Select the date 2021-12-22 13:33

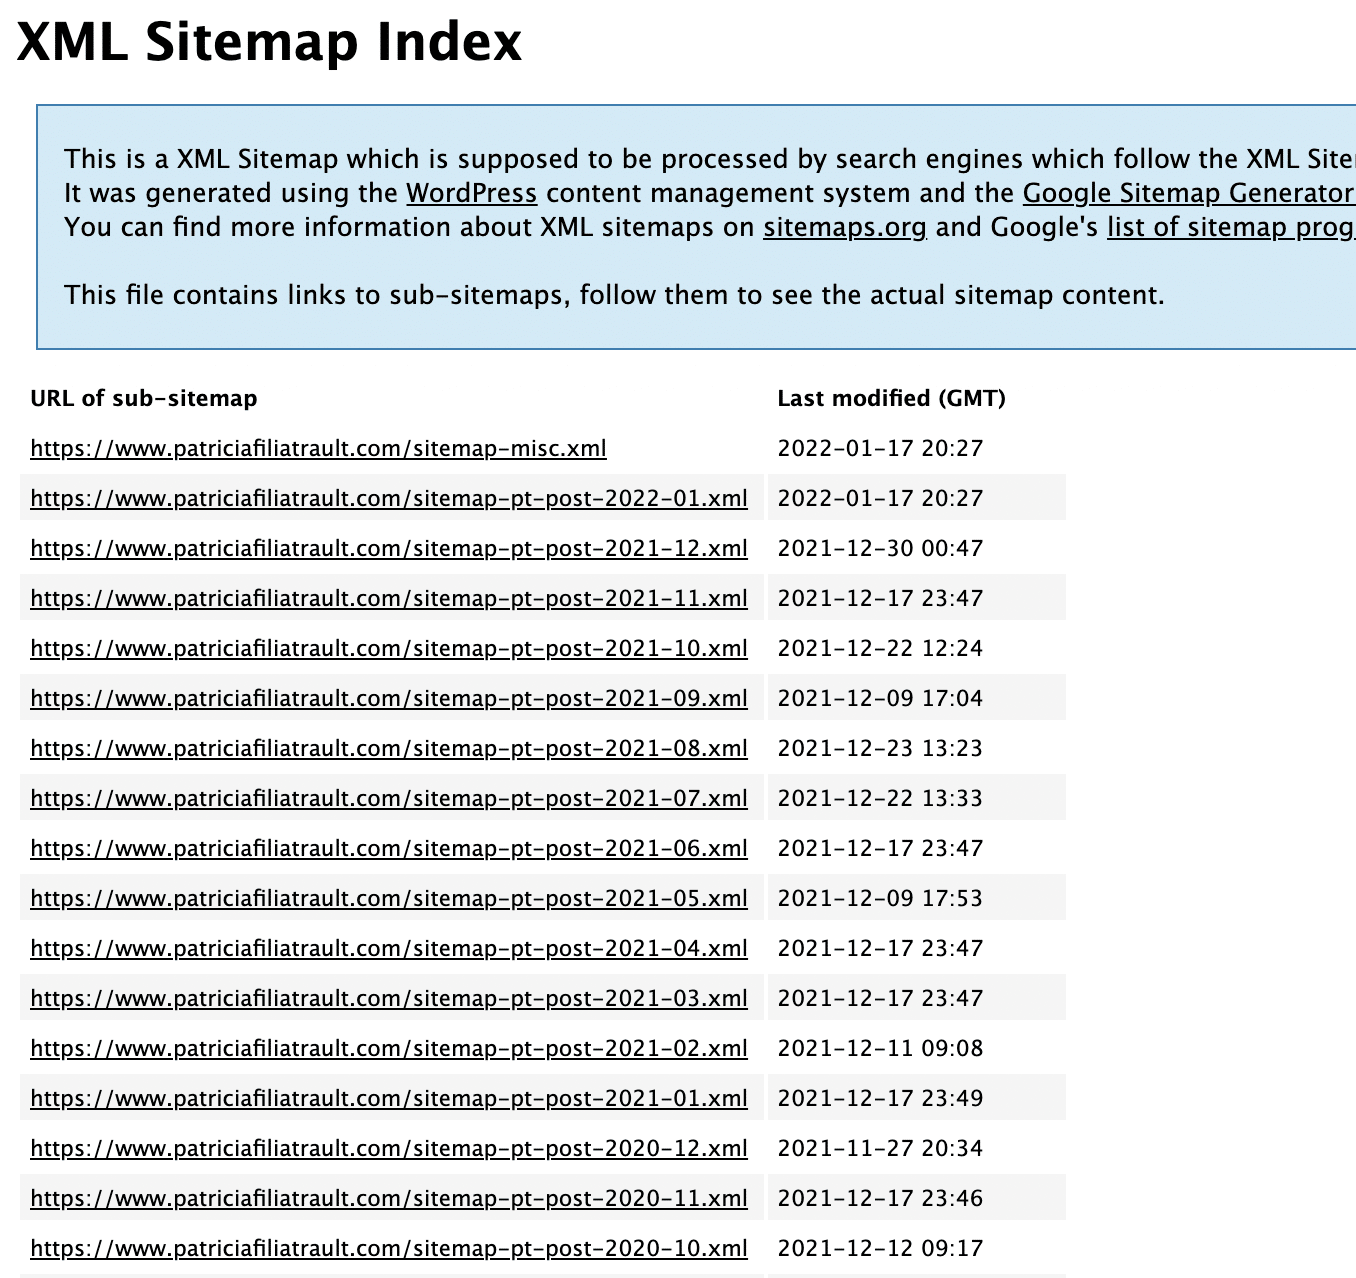pyautogui.click(x=881, y=798)
